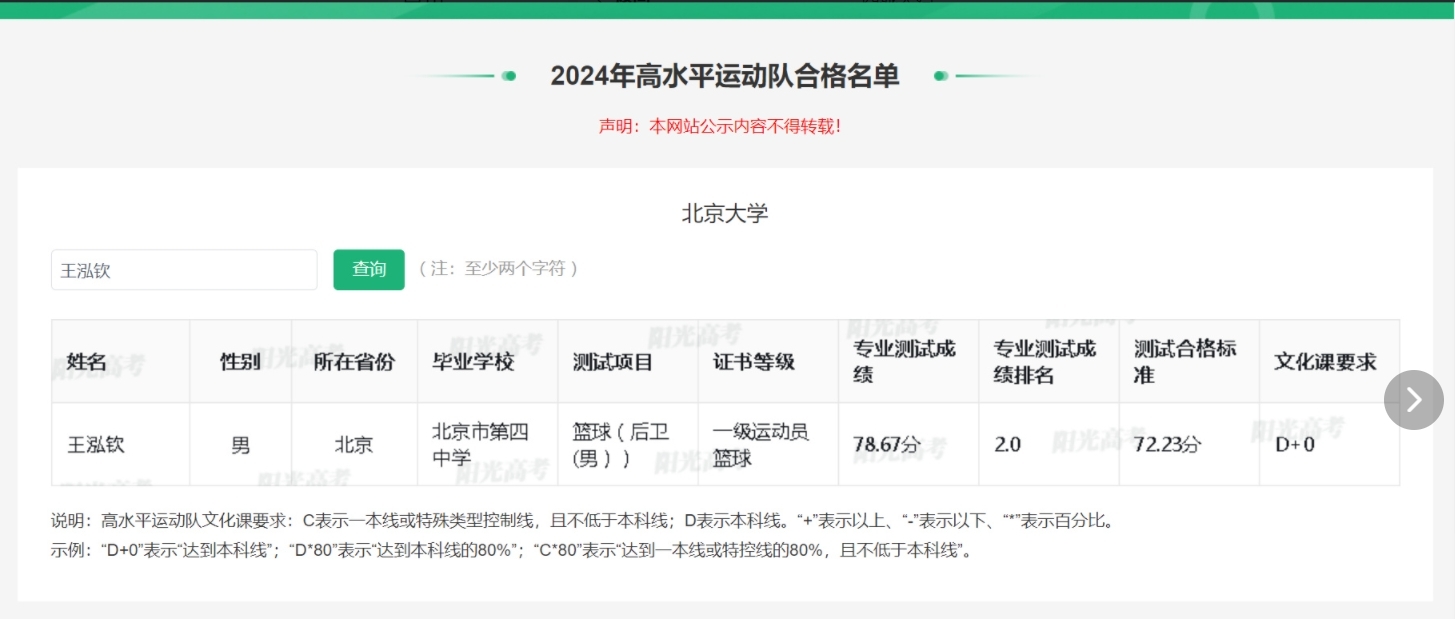Screen dimensions: 1455x619
Task: Click the 文化课要求 column header
Action: tap(1329, 362)
